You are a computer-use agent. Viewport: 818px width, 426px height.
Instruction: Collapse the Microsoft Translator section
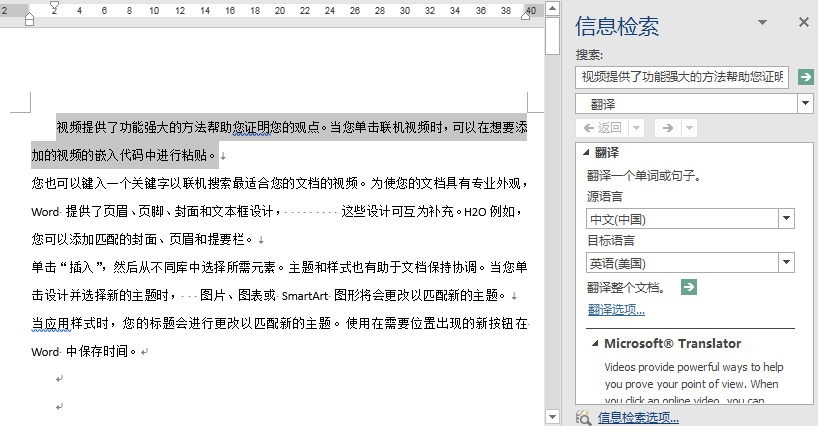point(595,344)
